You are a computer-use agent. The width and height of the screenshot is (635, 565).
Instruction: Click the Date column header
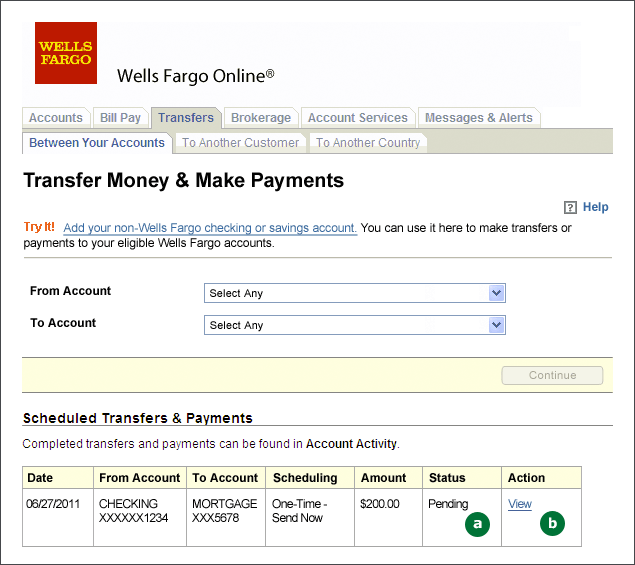click(x=58, y=478)
